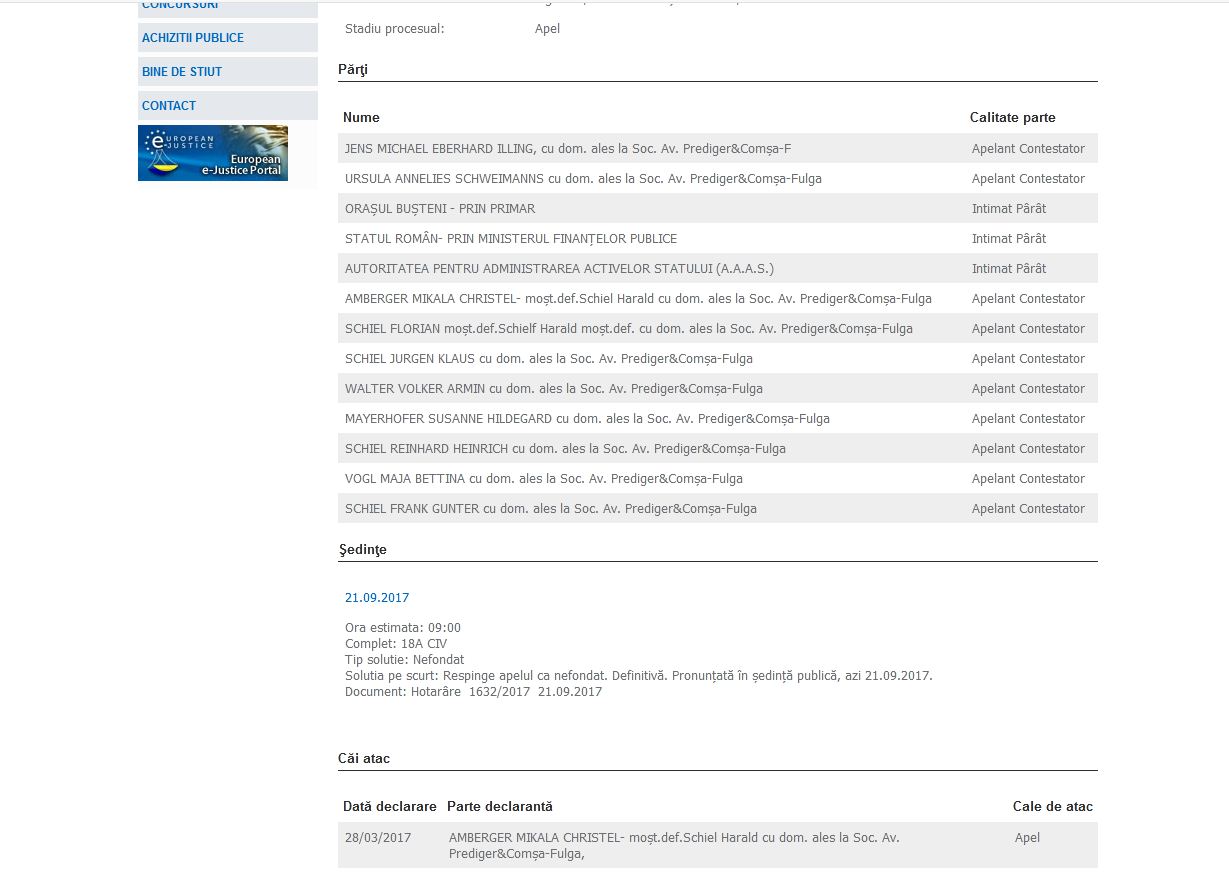Open the European e-Justice Portal banner
The image size is (1229, 882).
213,153
